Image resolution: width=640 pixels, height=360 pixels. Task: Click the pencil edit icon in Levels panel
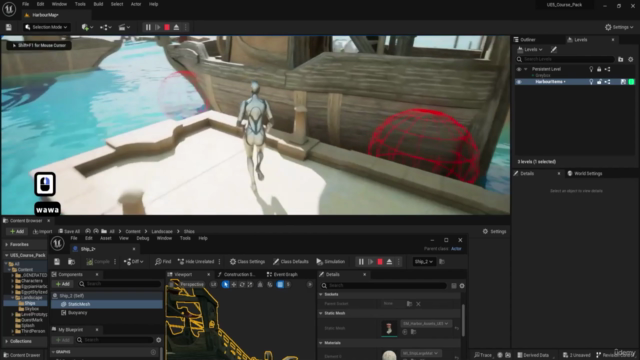click(x=553, y=49)
